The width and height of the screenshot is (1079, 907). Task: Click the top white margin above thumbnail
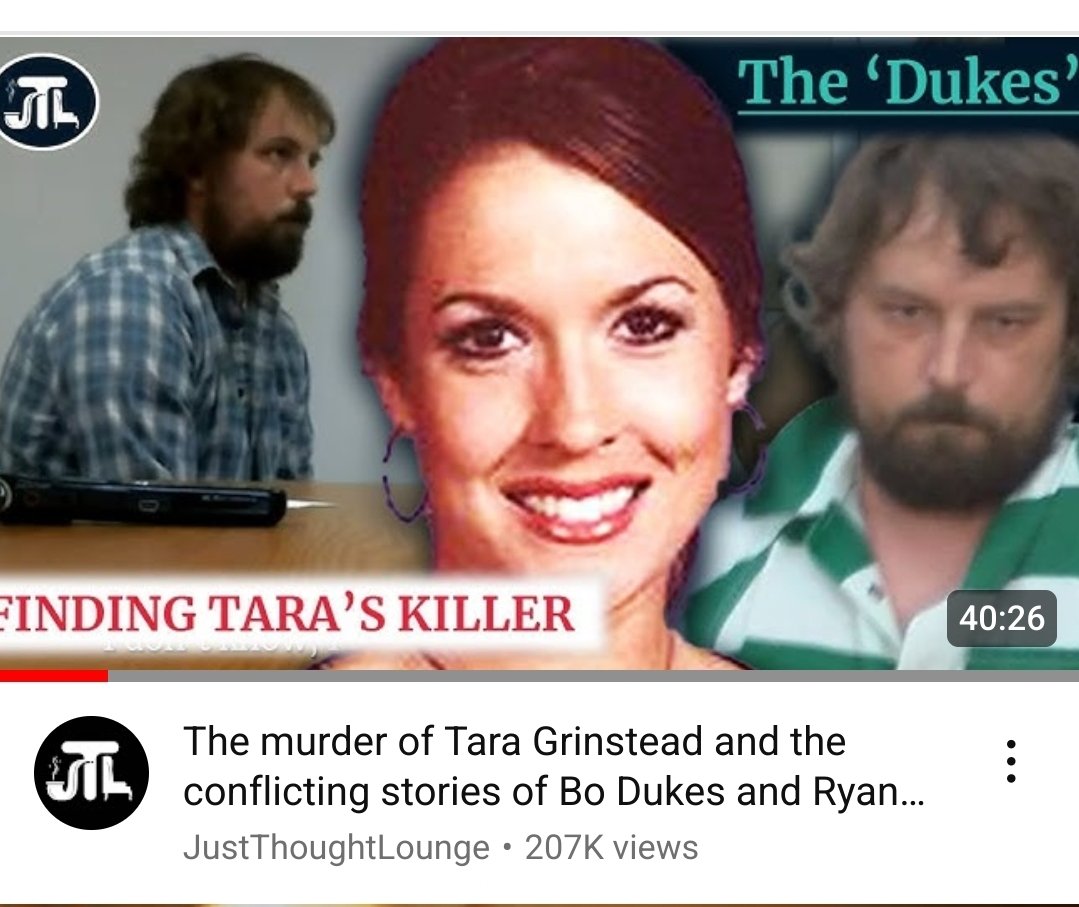(x=540, y=15)
